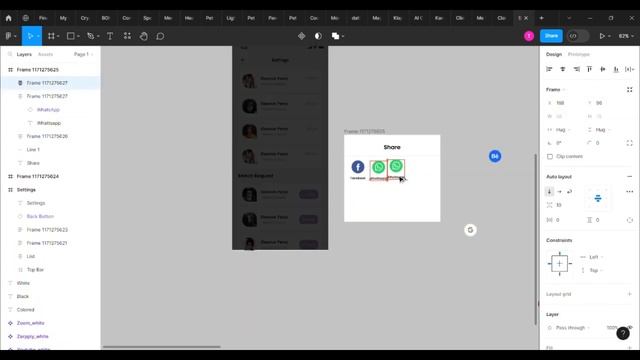Click the Present play icon
The height and width of the screenshot is (360, 640).
(x=602, y=36)
